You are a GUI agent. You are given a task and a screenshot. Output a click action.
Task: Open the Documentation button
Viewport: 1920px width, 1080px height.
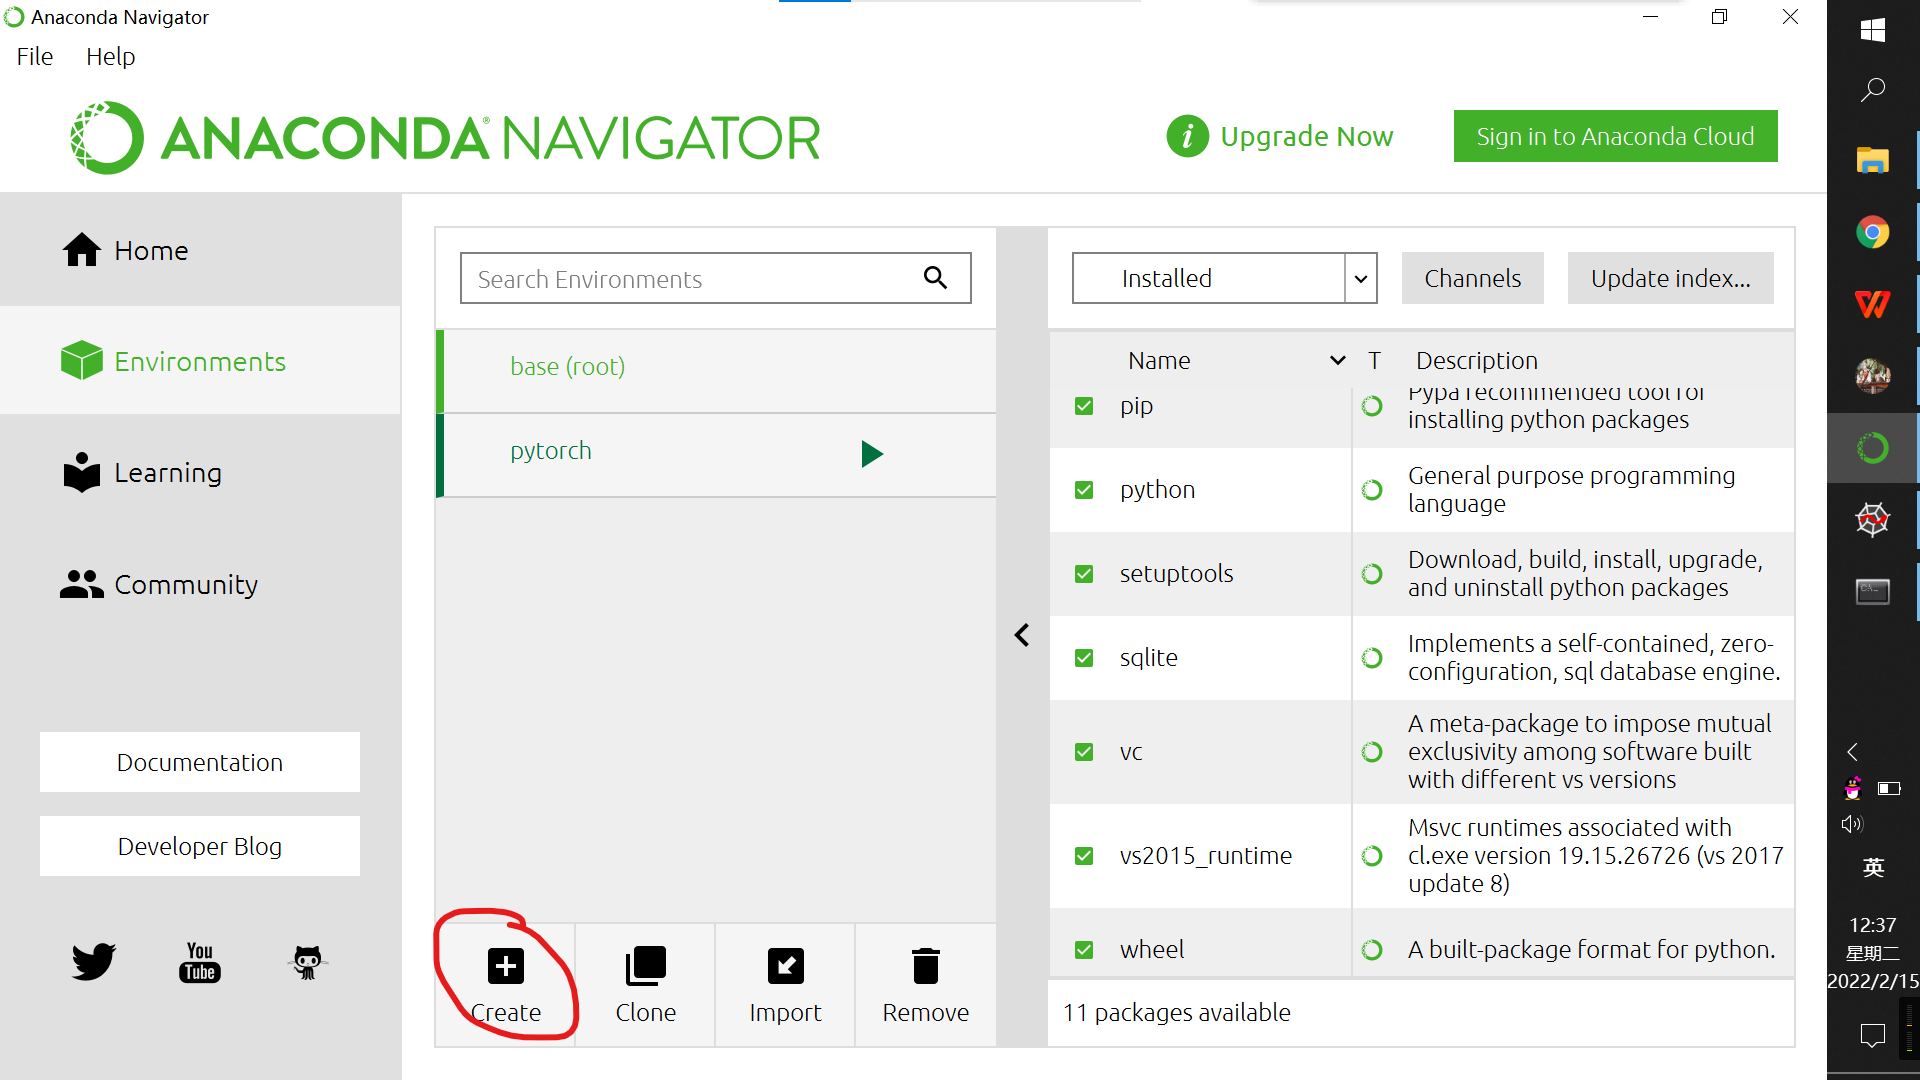(200, 762)
